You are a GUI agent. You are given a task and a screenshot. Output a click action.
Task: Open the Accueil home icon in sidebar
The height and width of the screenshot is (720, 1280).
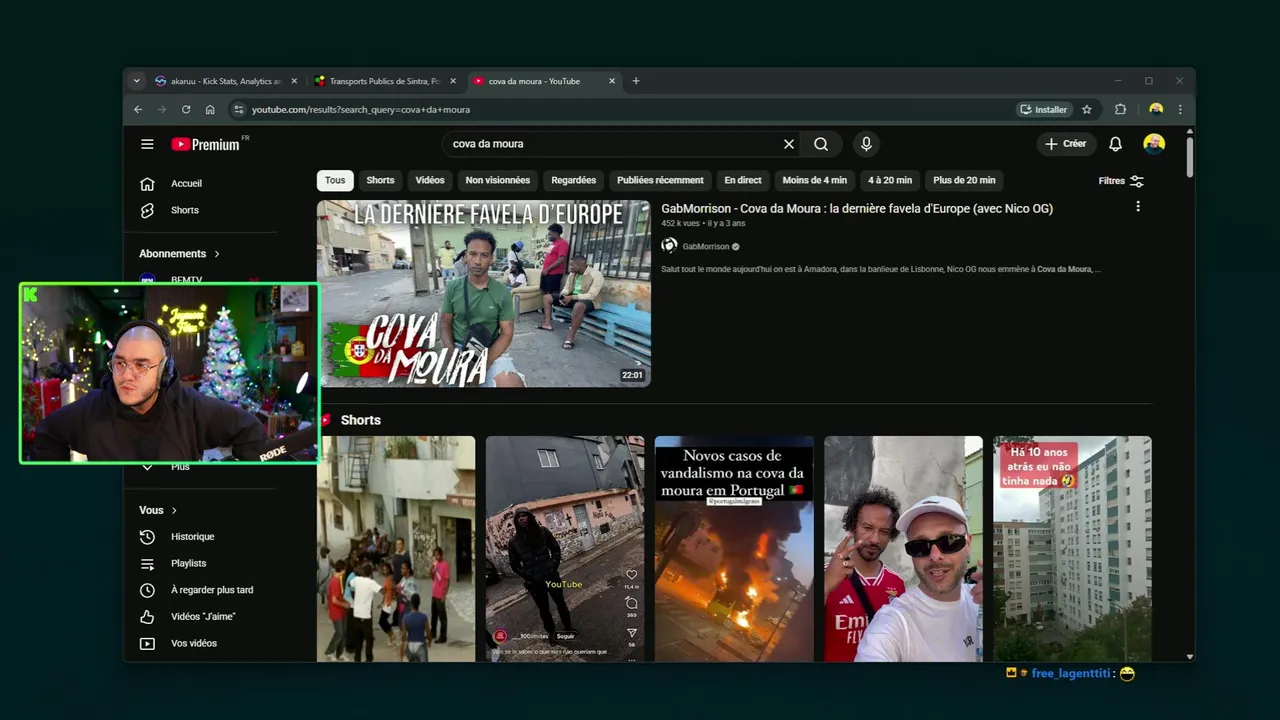click(x=147, y=184)
